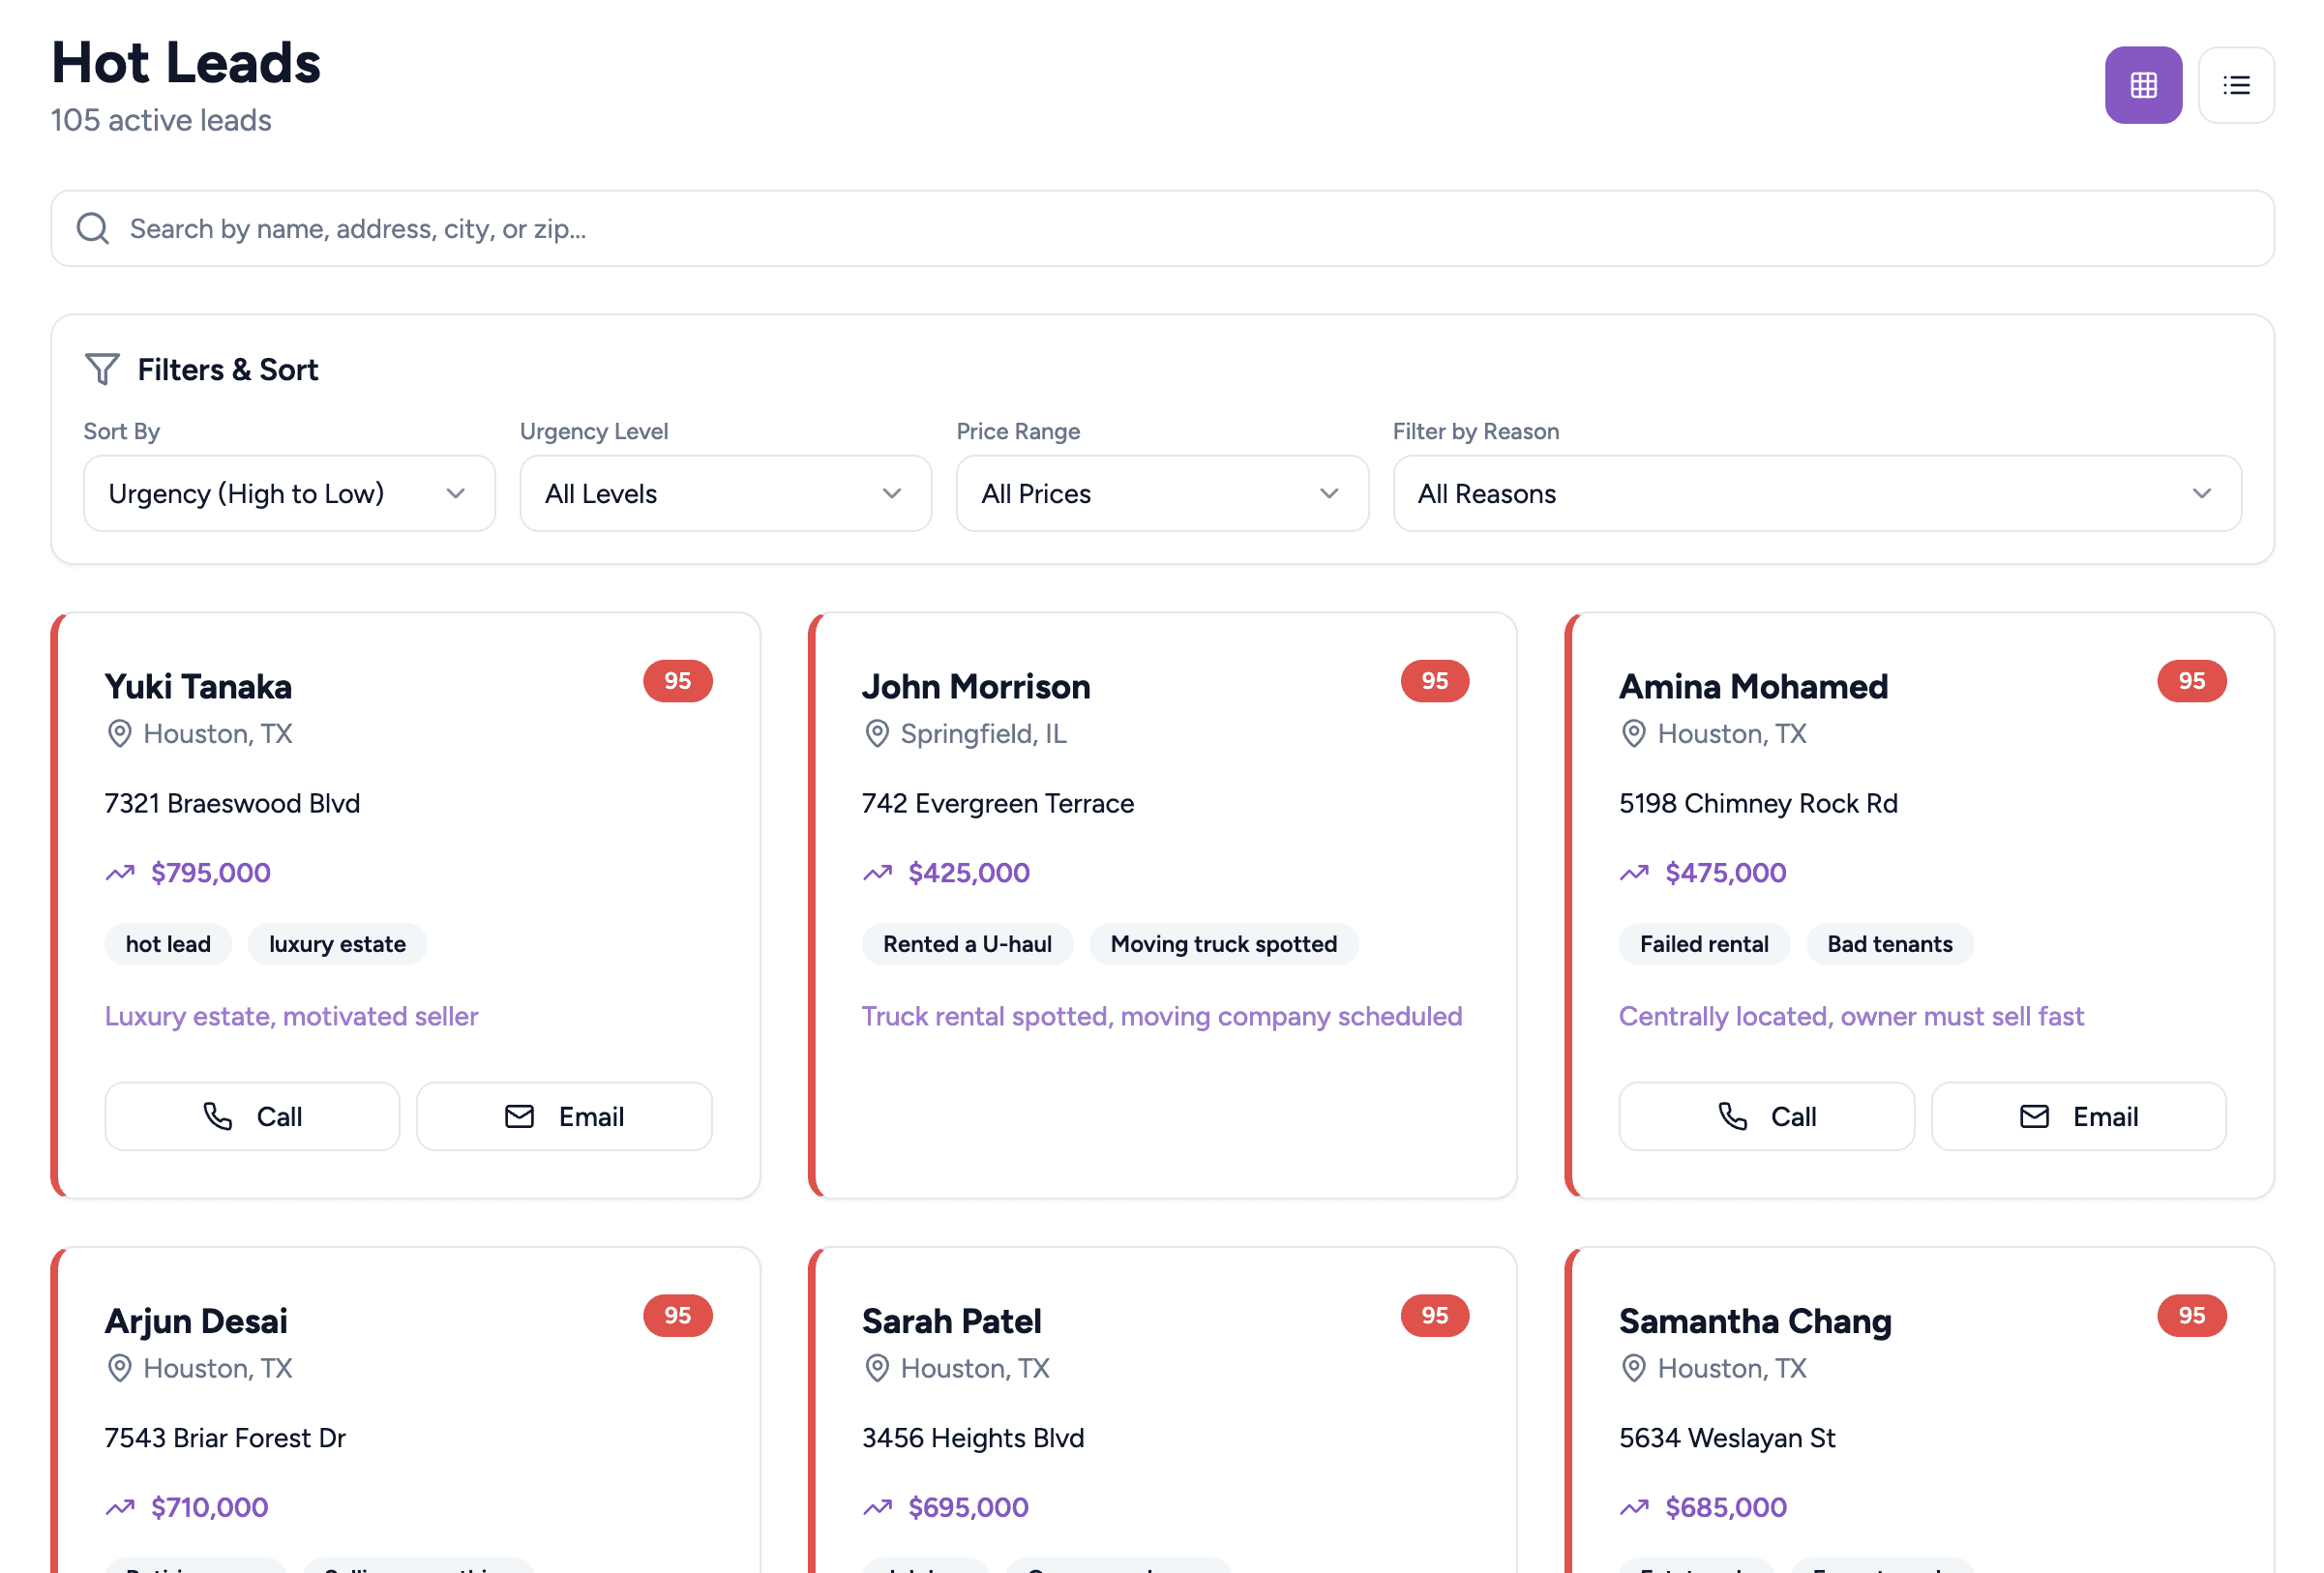Screen dimensions: 2324x1573
Task: Focus the lead search field
Action: [x=1160, y=228]
